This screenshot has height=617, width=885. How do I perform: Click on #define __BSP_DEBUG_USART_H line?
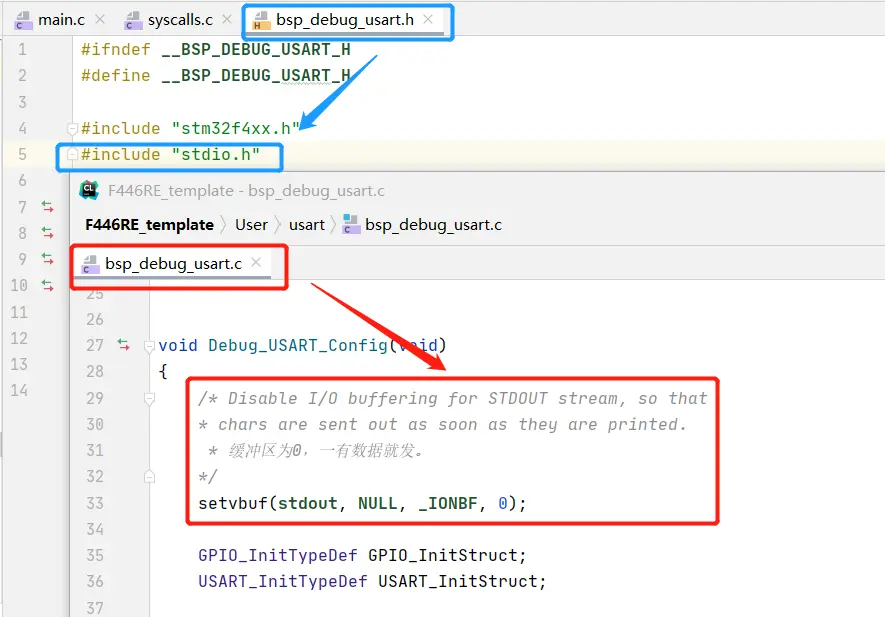[216, 76]
